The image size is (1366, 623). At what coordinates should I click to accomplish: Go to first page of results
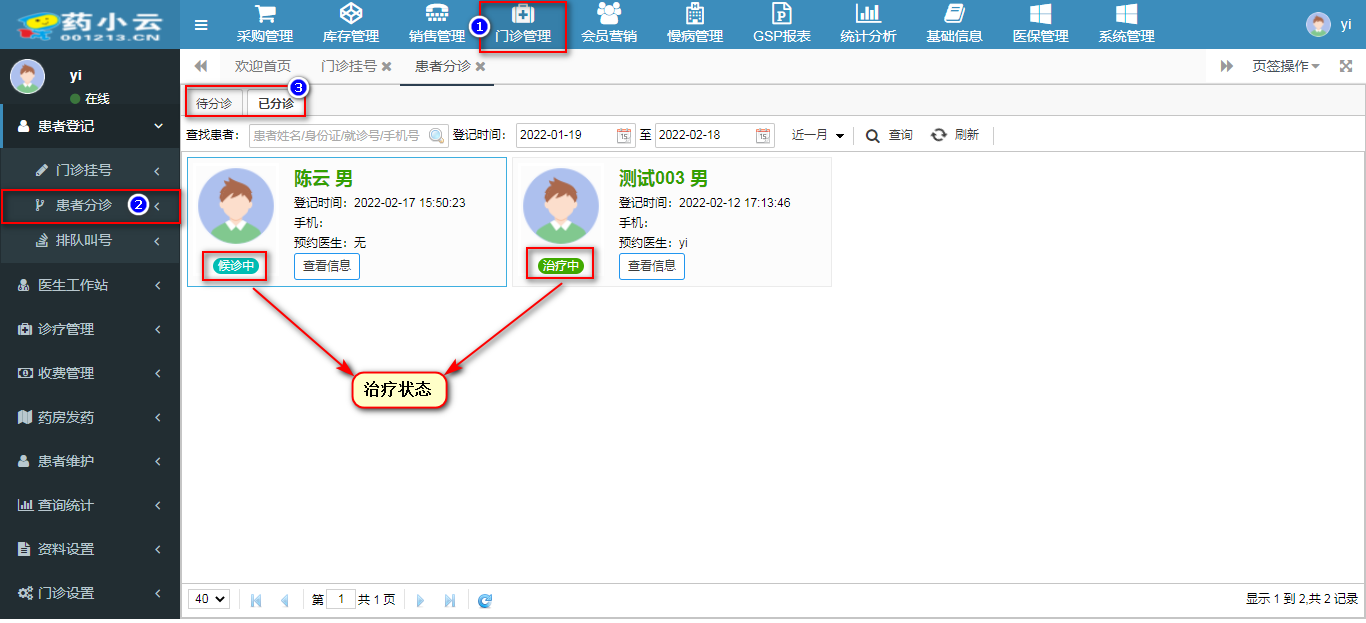[256, 600]
